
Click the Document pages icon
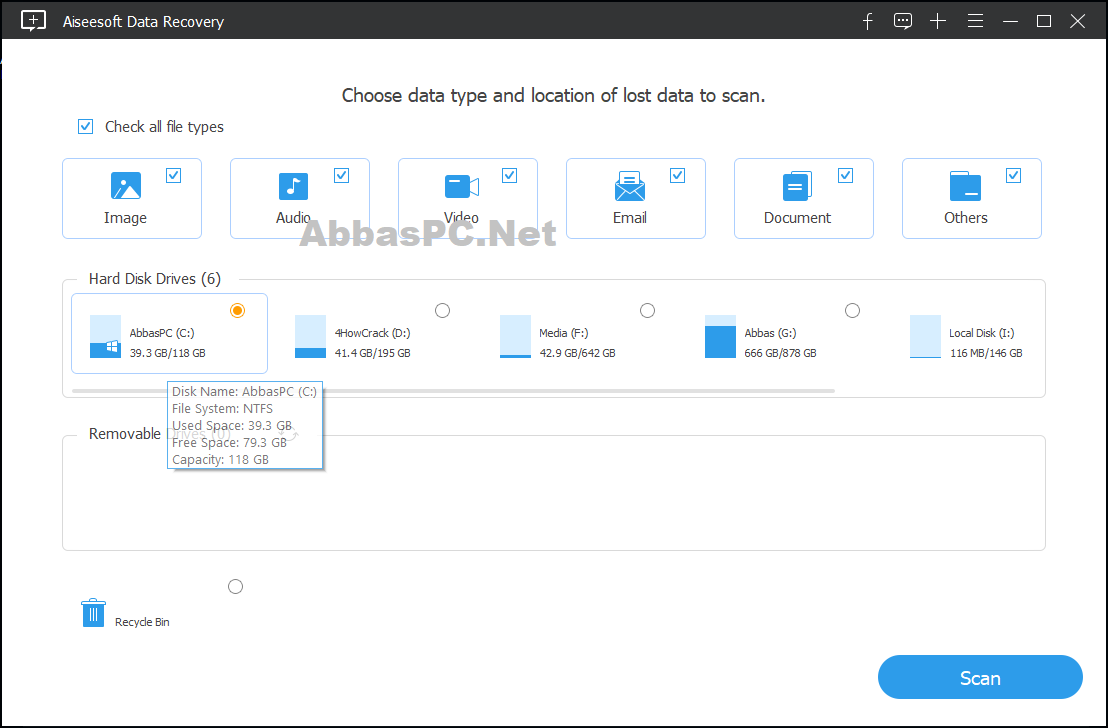[x=797, y=186]
